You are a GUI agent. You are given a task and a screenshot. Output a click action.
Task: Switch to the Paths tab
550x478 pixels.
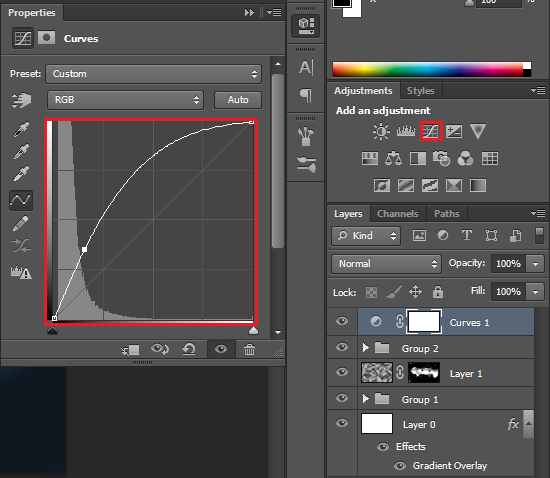click(447, 214)
